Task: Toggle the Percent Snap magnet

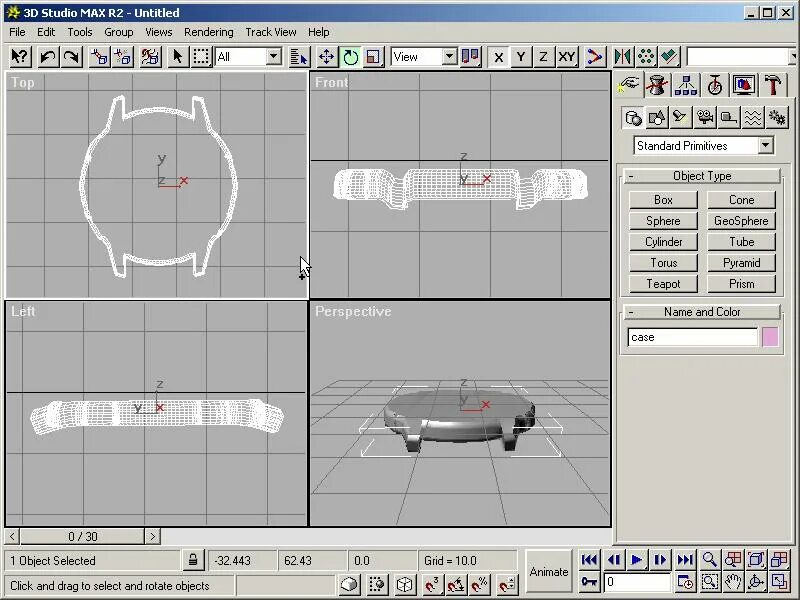Action: (x=480, y=584)
